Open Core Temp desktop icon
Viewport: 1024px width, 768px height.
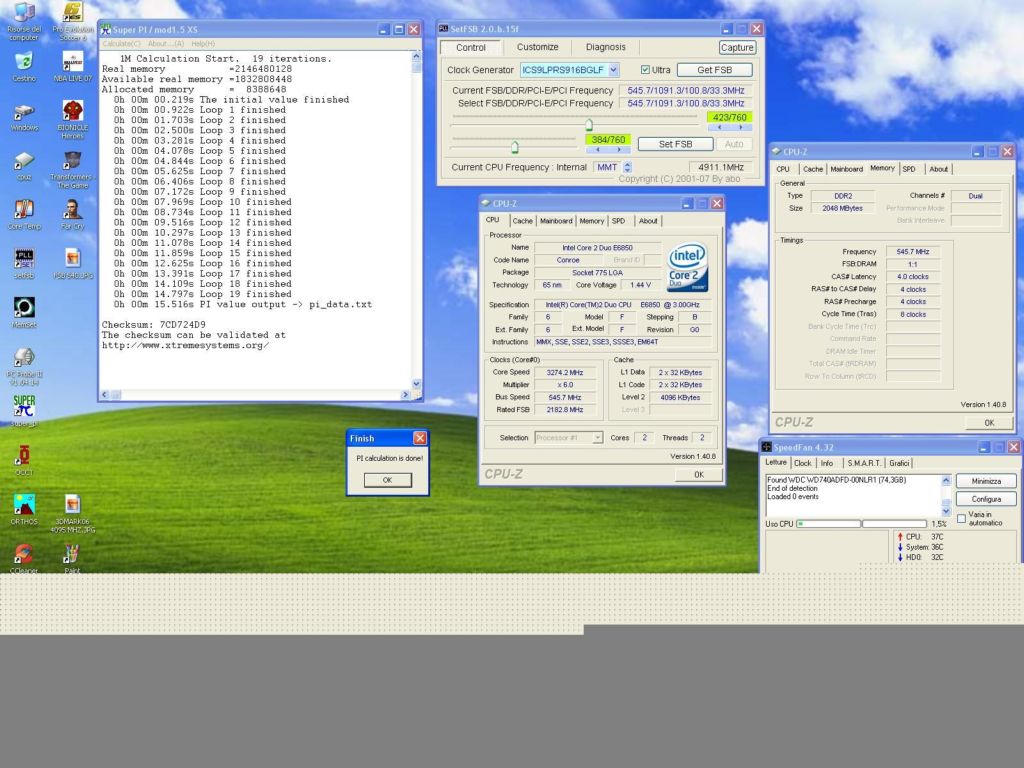pyautogui.click(x=24, y=214)
